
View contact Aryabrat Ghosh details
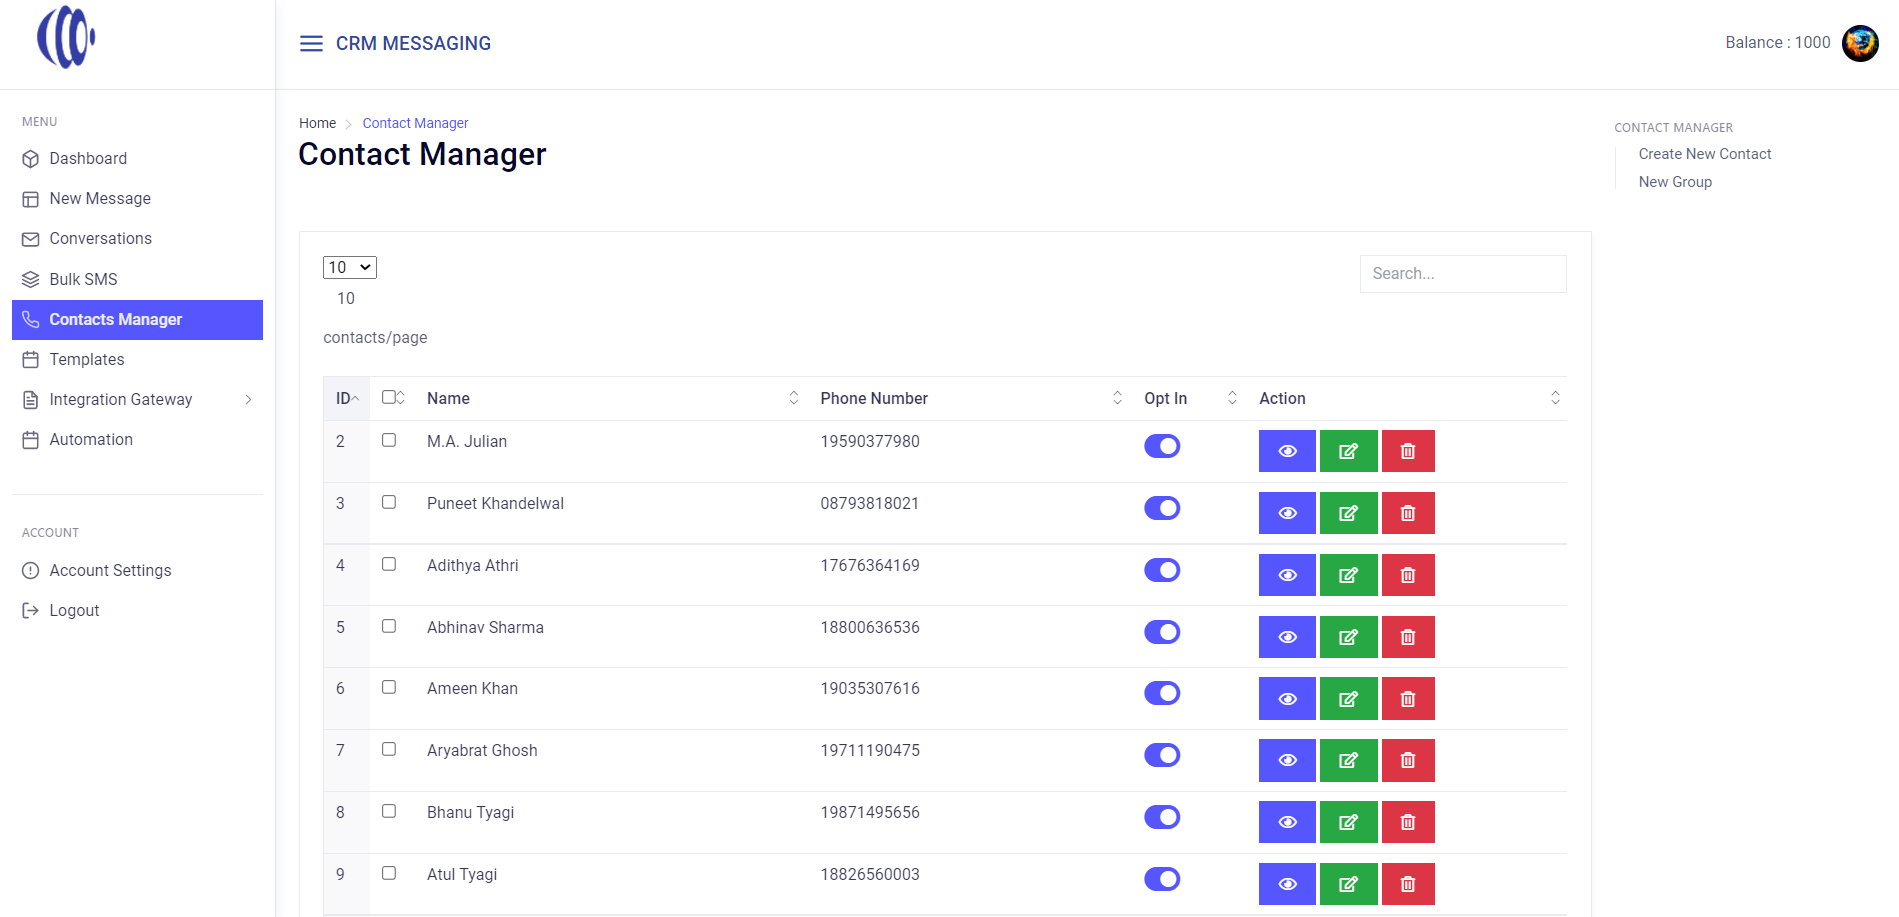coord(1287,760)
